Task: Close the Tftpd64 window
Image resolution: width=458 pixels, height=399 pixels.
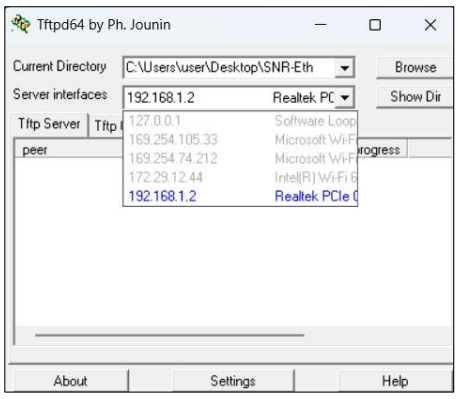Action: (430, 25)
